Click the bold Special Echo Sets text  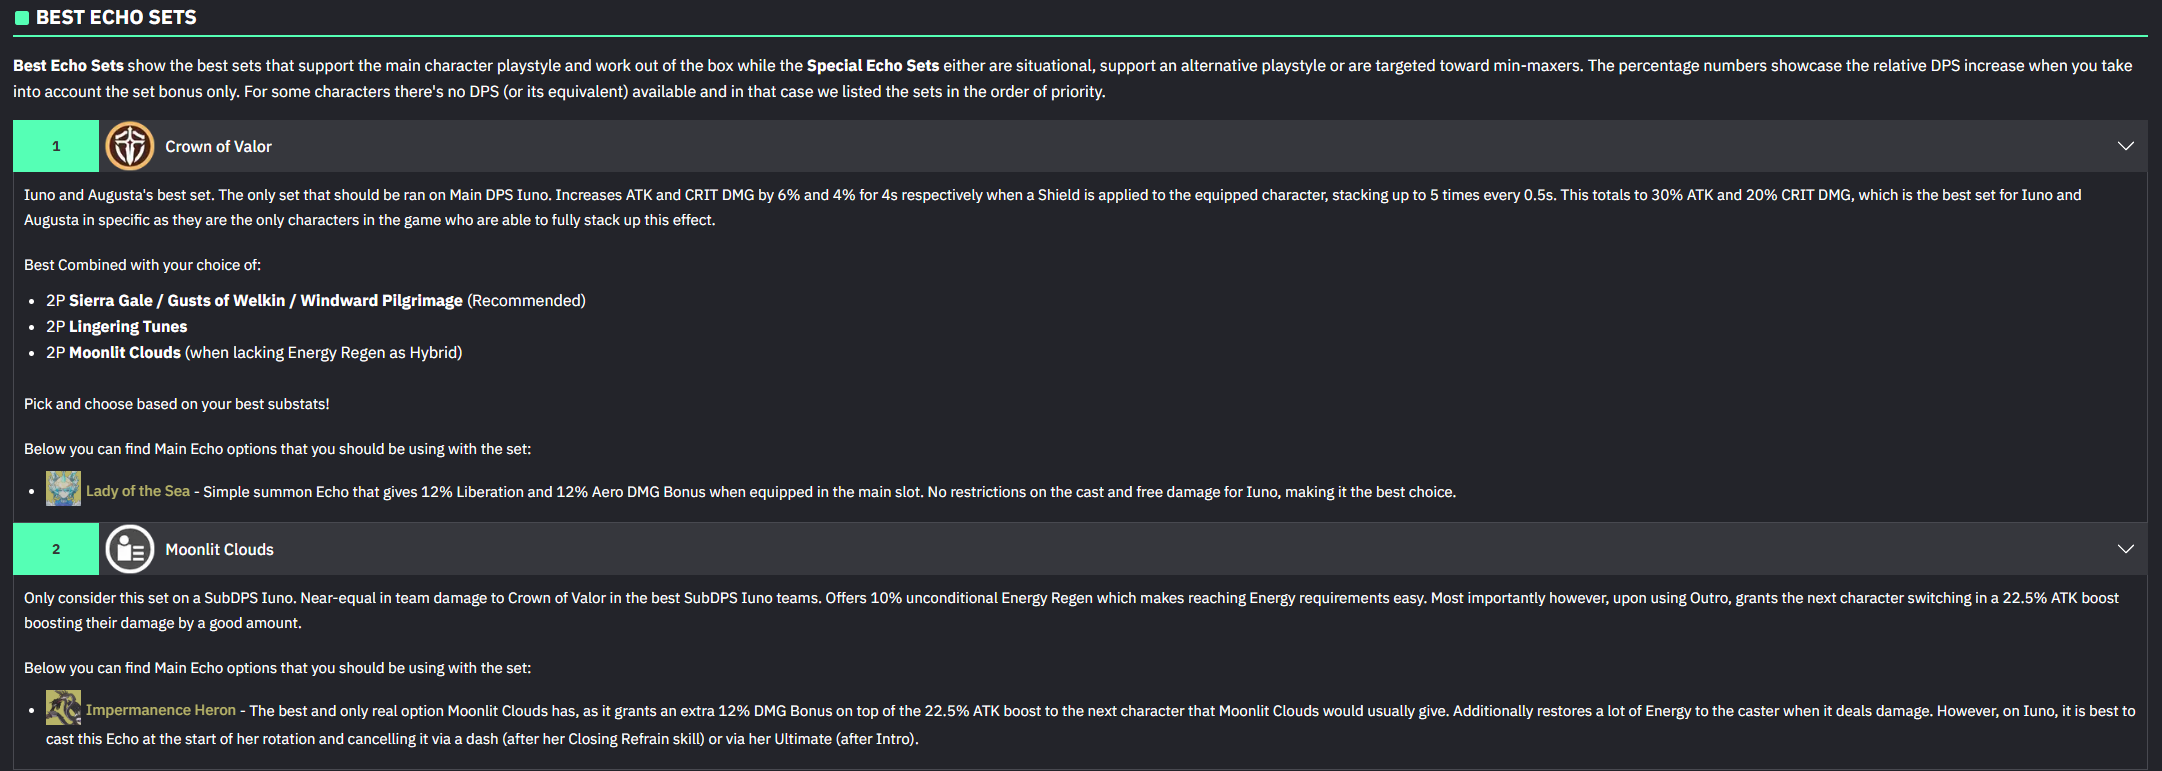872,66
